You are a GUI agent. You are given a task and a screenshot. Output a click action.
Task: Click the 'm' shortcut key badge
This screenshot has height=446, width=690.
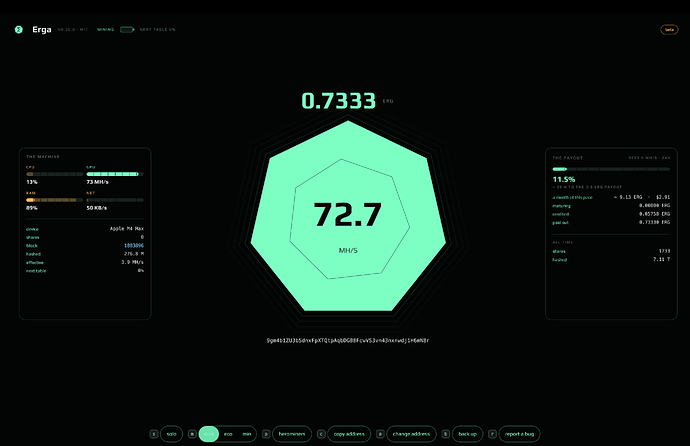tap(192, 434)
